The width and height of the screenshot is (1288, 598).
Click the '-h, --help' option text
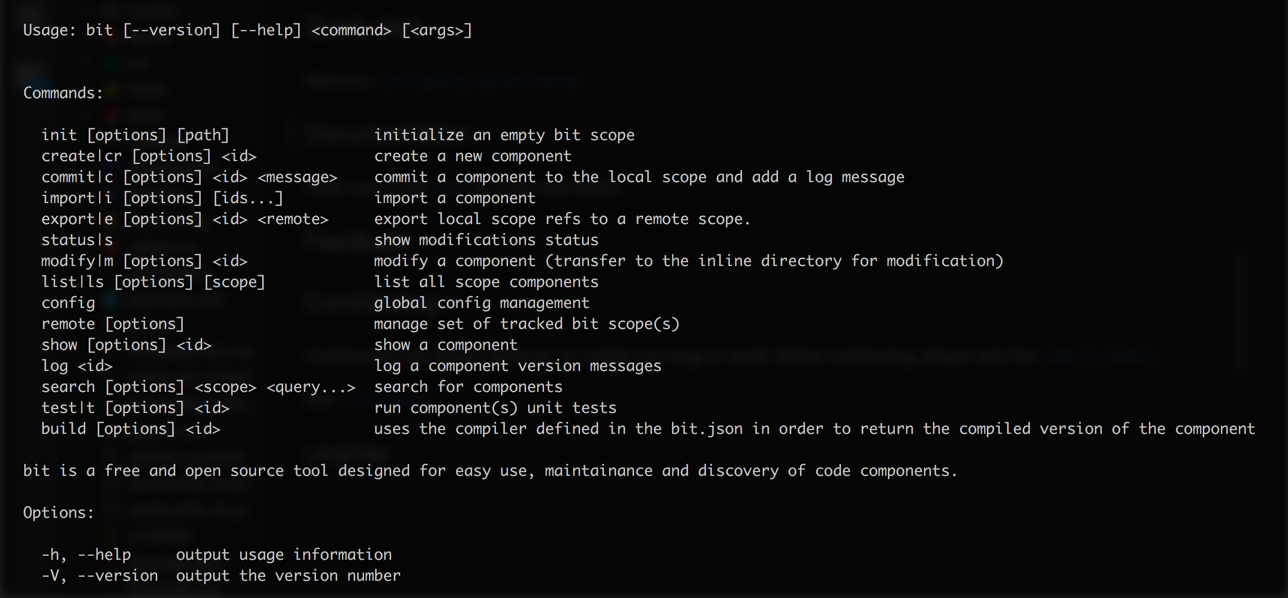point(86,555)
